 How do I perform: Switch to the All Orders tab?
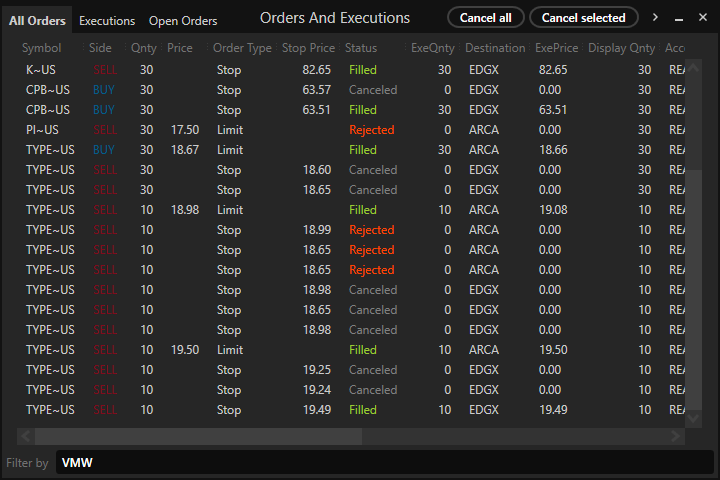[37, 21]
